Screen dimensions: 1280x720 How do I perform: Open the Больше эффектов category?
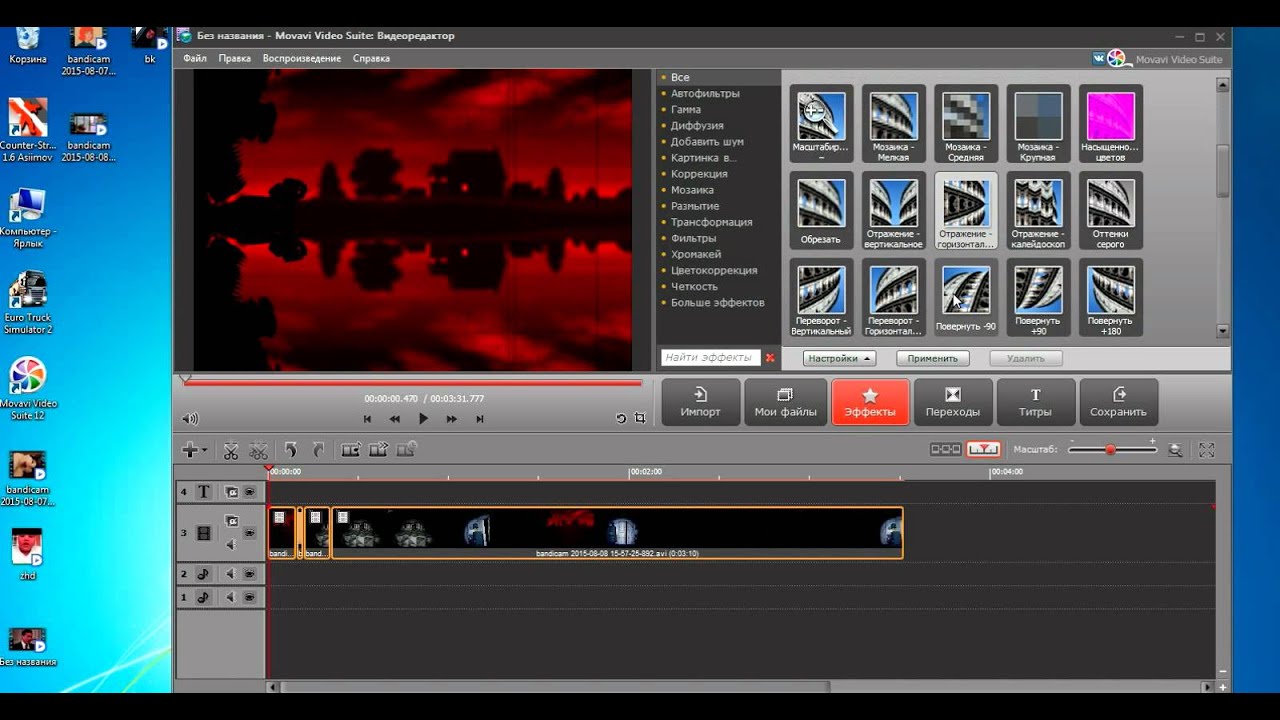click(717, 302)
